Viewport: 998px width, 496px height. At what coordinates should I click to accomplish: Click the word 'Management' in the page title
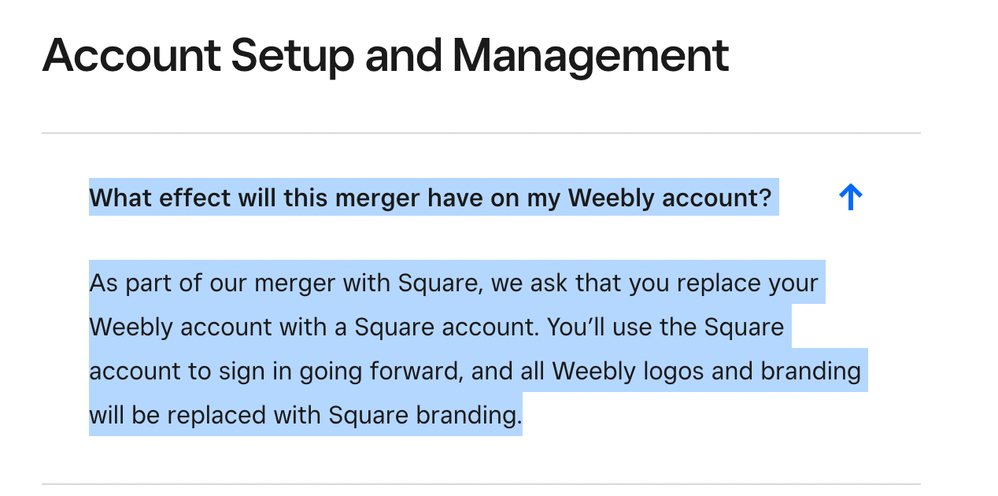pos(591,55)
